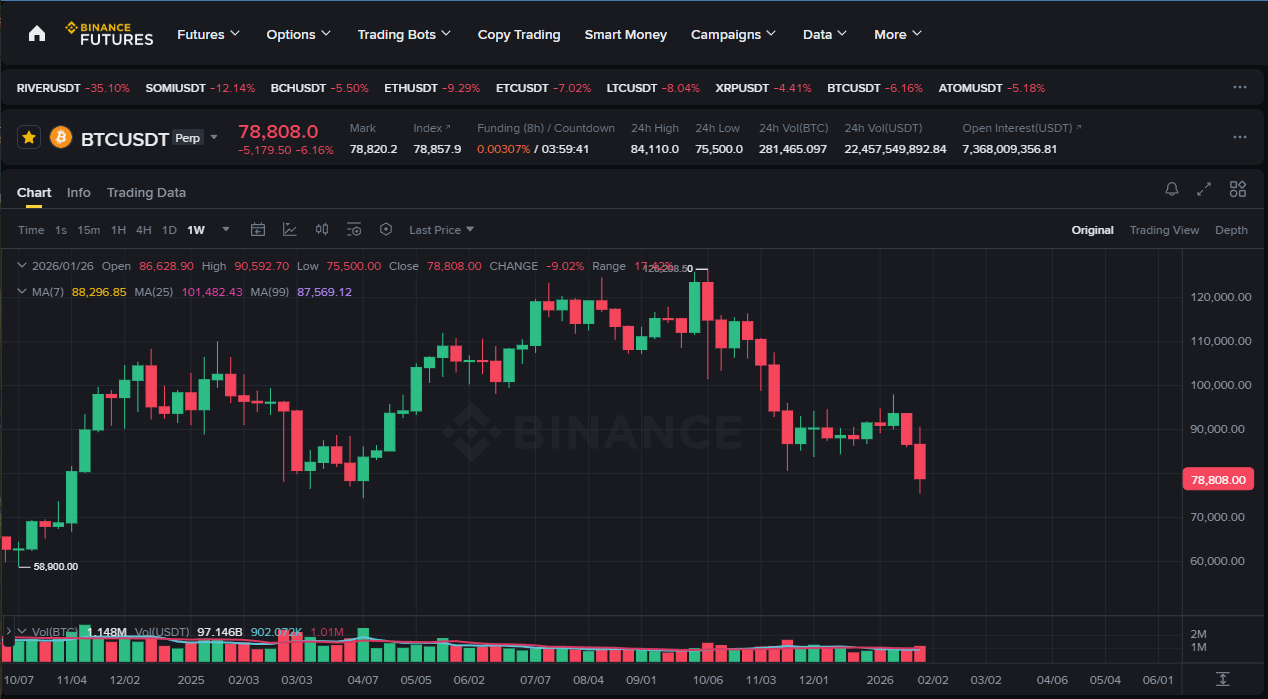Open the chart display settings icon
Viewport: 1268px width, 699px height.
[354, 230]
